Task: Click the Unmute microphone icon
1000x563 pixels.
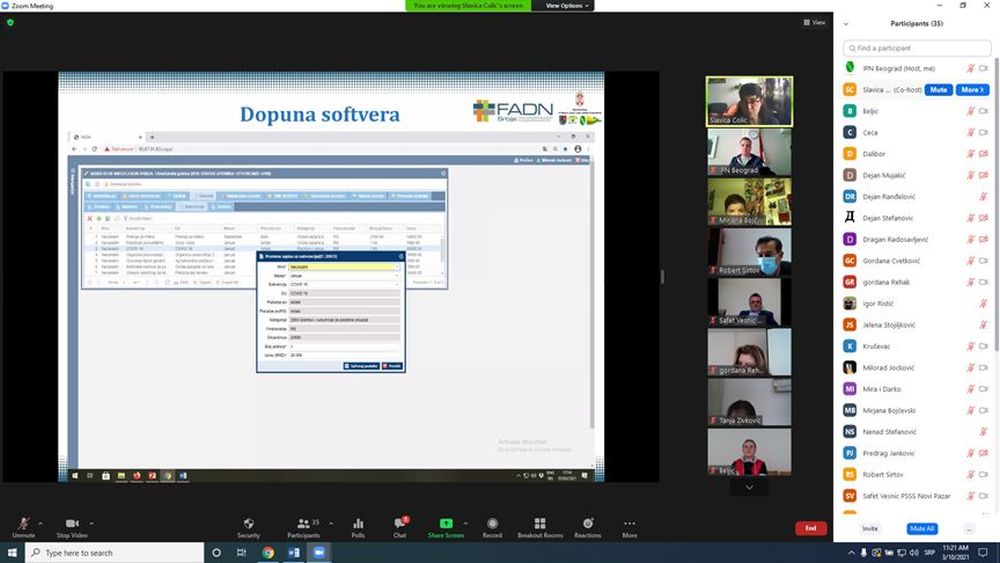Action: click(x=24, y=523)
